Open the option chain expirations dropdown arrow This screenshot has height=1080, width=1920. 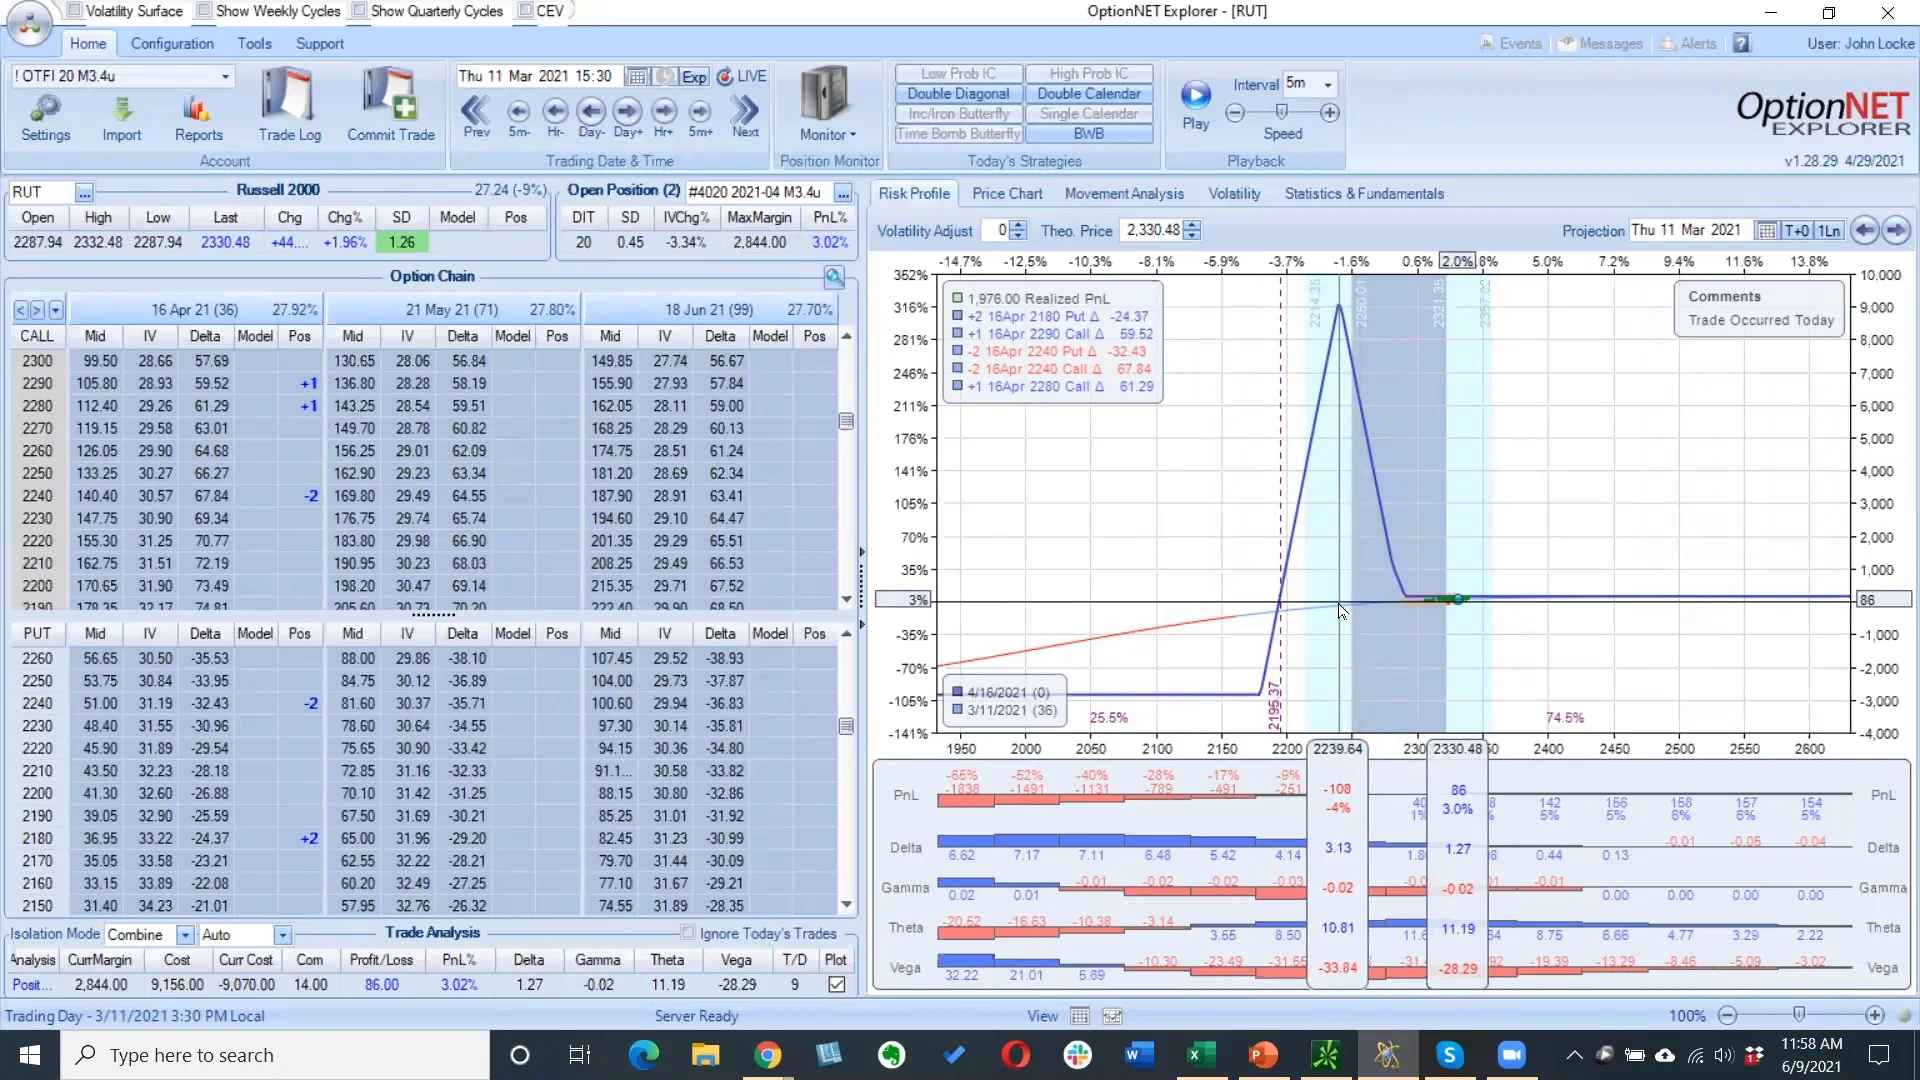click(x=55, y=310)
